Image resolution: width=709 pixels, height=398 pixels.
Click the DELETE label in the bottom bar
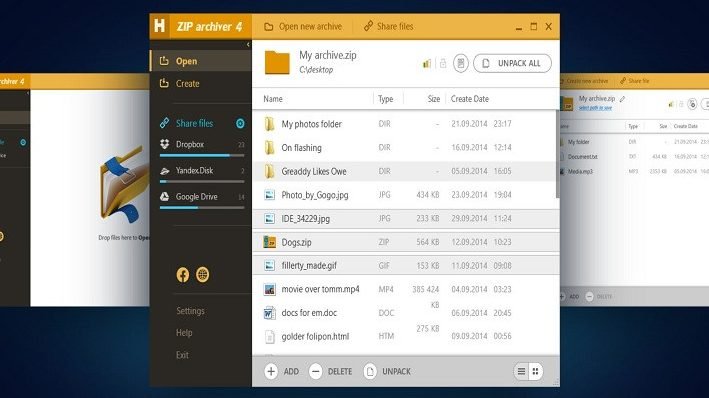(340, 371)
